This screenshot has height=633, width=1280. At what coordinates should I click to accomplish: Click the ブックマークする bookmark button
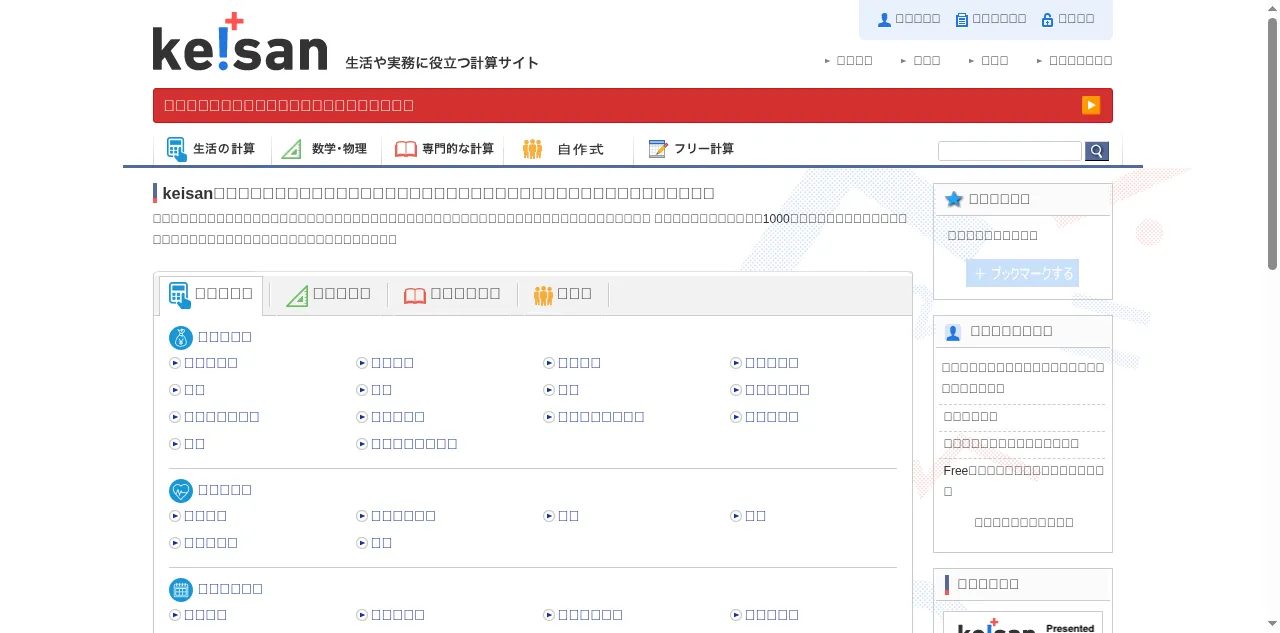(1022, 273)
